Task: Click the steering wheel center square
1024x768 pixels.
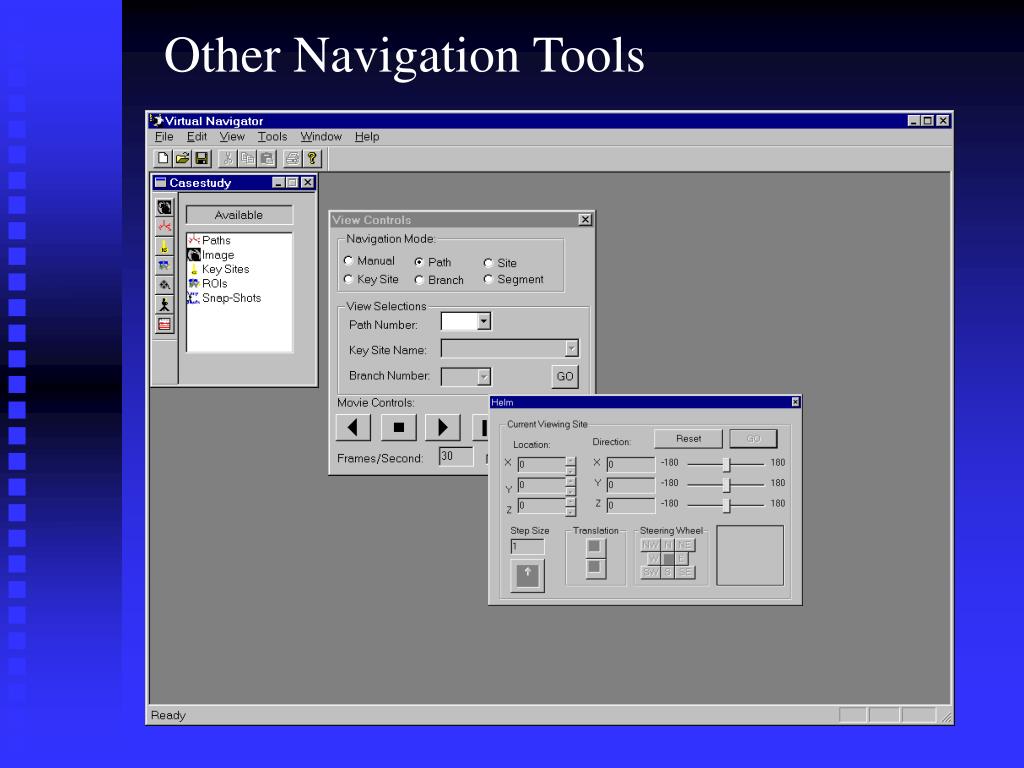Action: (668, 558)
